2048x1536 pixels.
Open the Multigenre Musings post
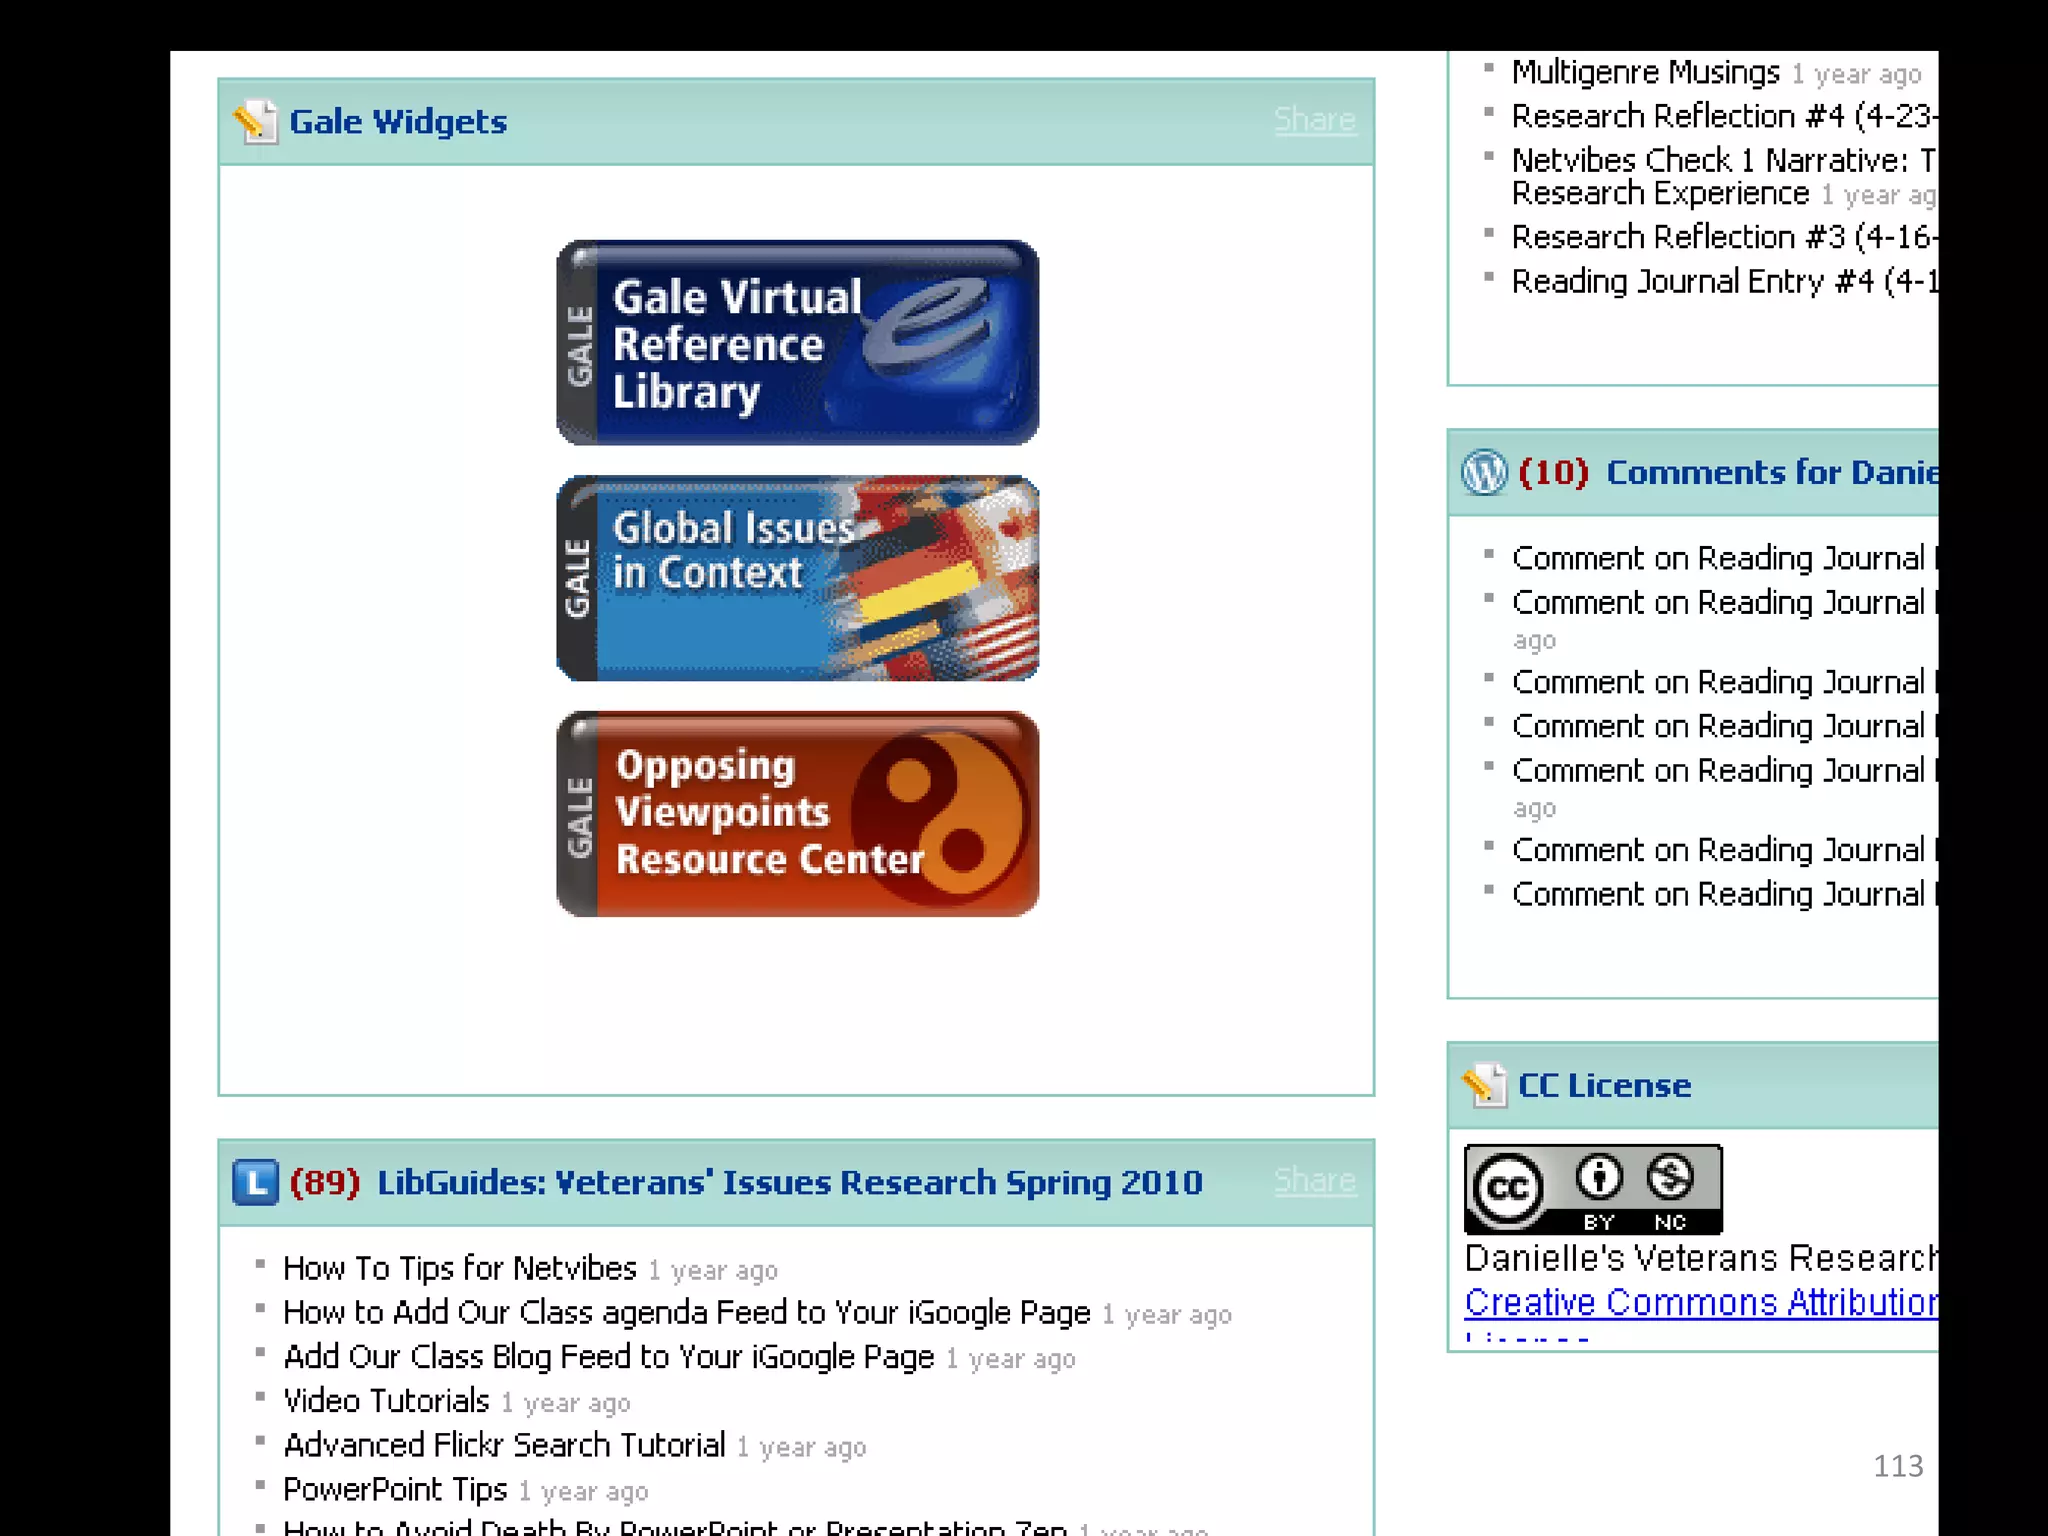click(1645, 73)
